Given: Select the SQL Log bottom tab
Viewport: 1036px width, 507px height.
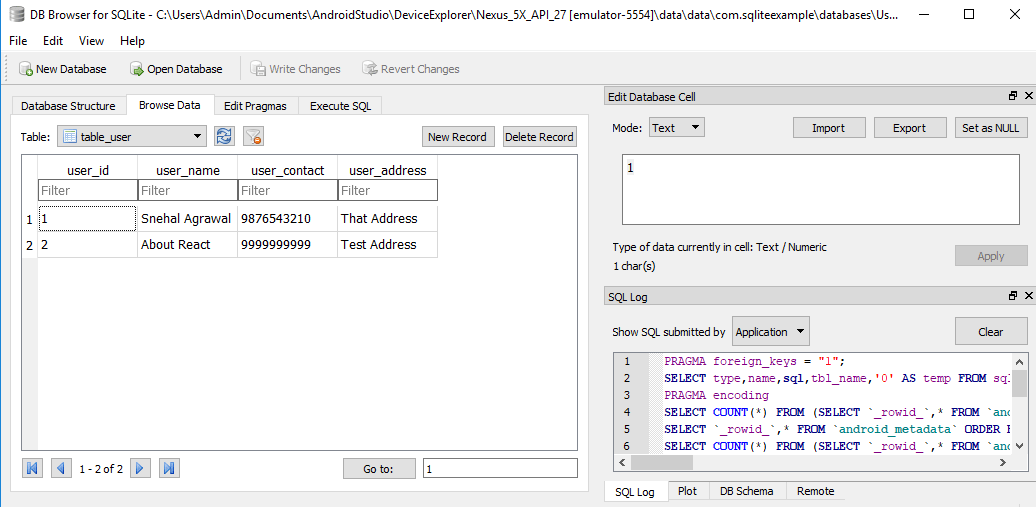Looking at the screenshot, I should click(635, 492).
